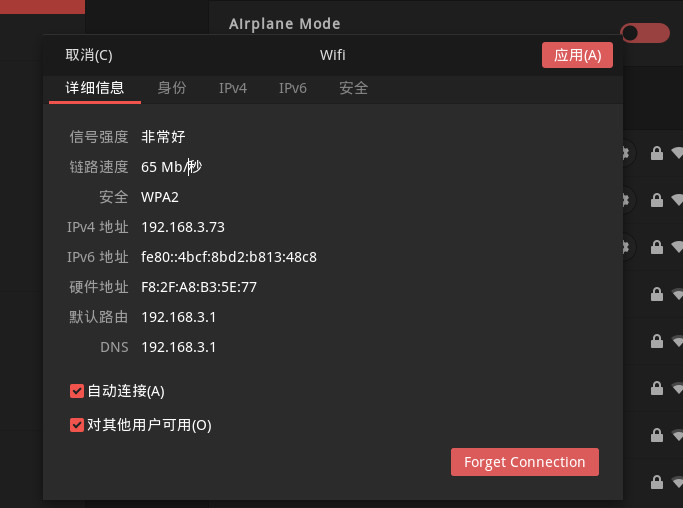The width and height of the screenshot is (683, 508).
Task: Click the 取消(C) cancel button
Action: pos(89,55)
